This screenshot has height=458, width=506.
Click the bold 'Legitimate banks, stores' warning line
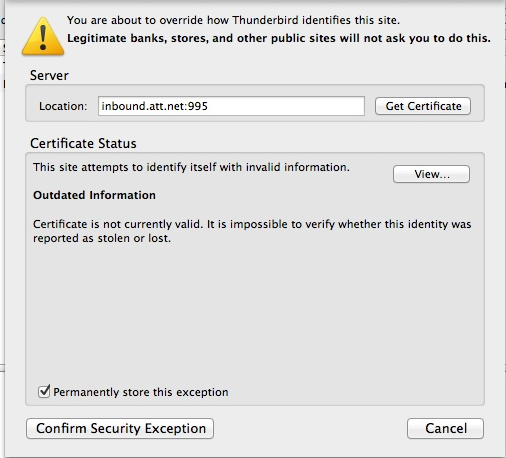tap(279, 38)
